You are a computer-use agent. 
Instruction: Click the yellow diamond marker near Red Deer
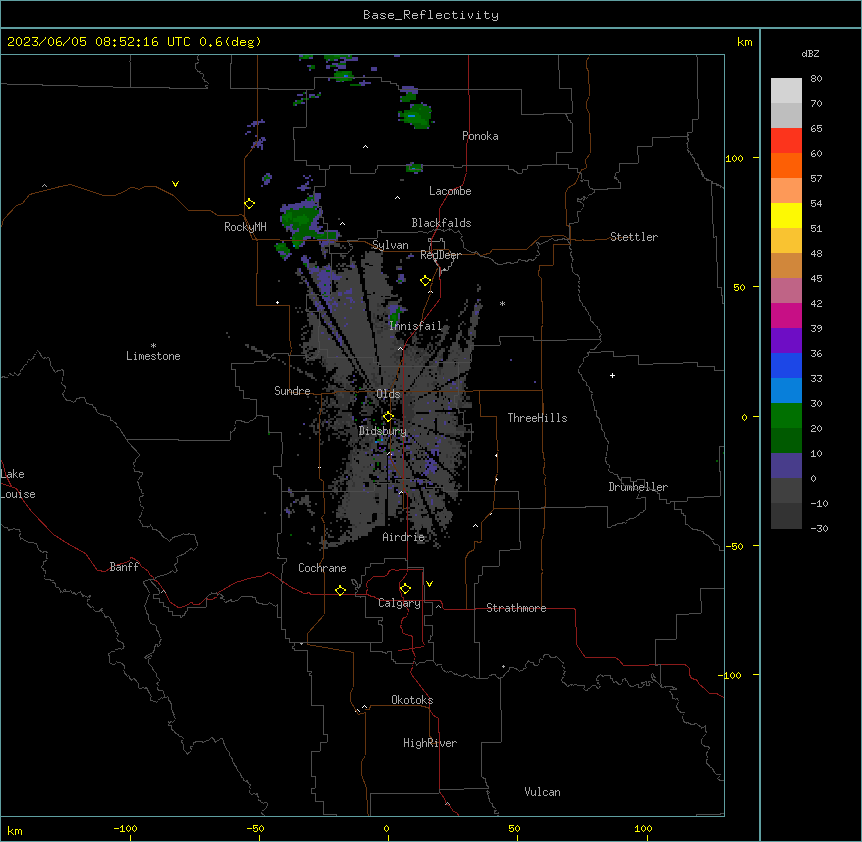[426, 281]
